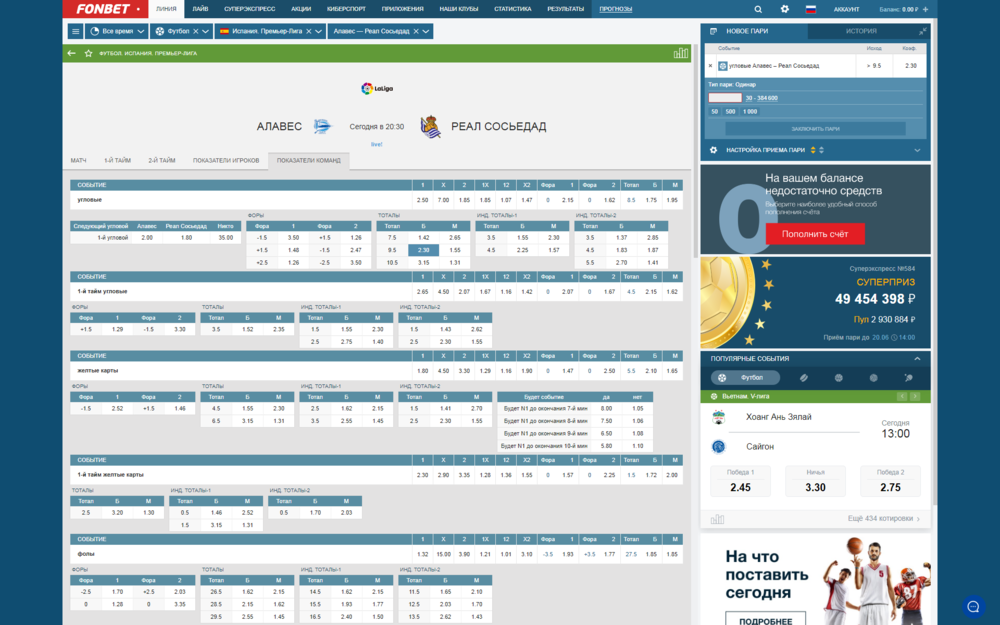Click Суперэкспресс СУПЕРПРИЗ jackpot banner
The height and width of the screenshot is (625, 1000).
tap(815, 302)
